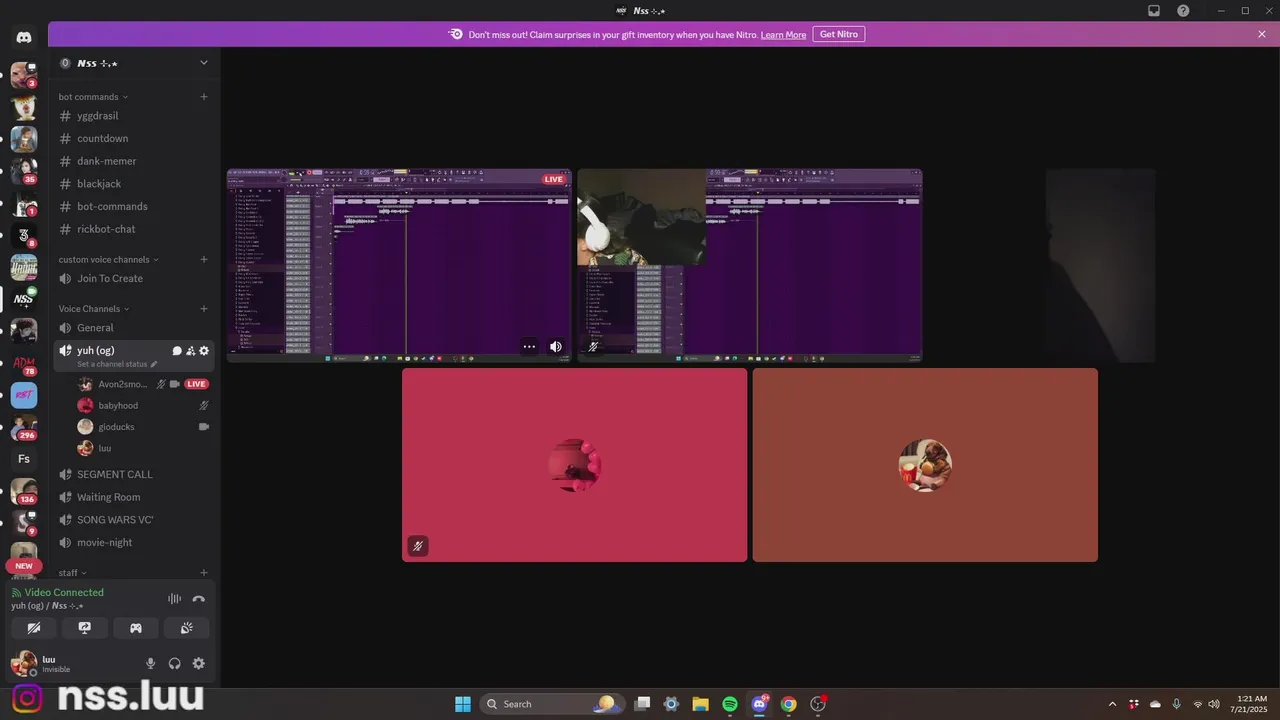This screenshot has width=1280, height=720.
Task: Focus the brown avatar participant tile
Action: coord(925,465)
